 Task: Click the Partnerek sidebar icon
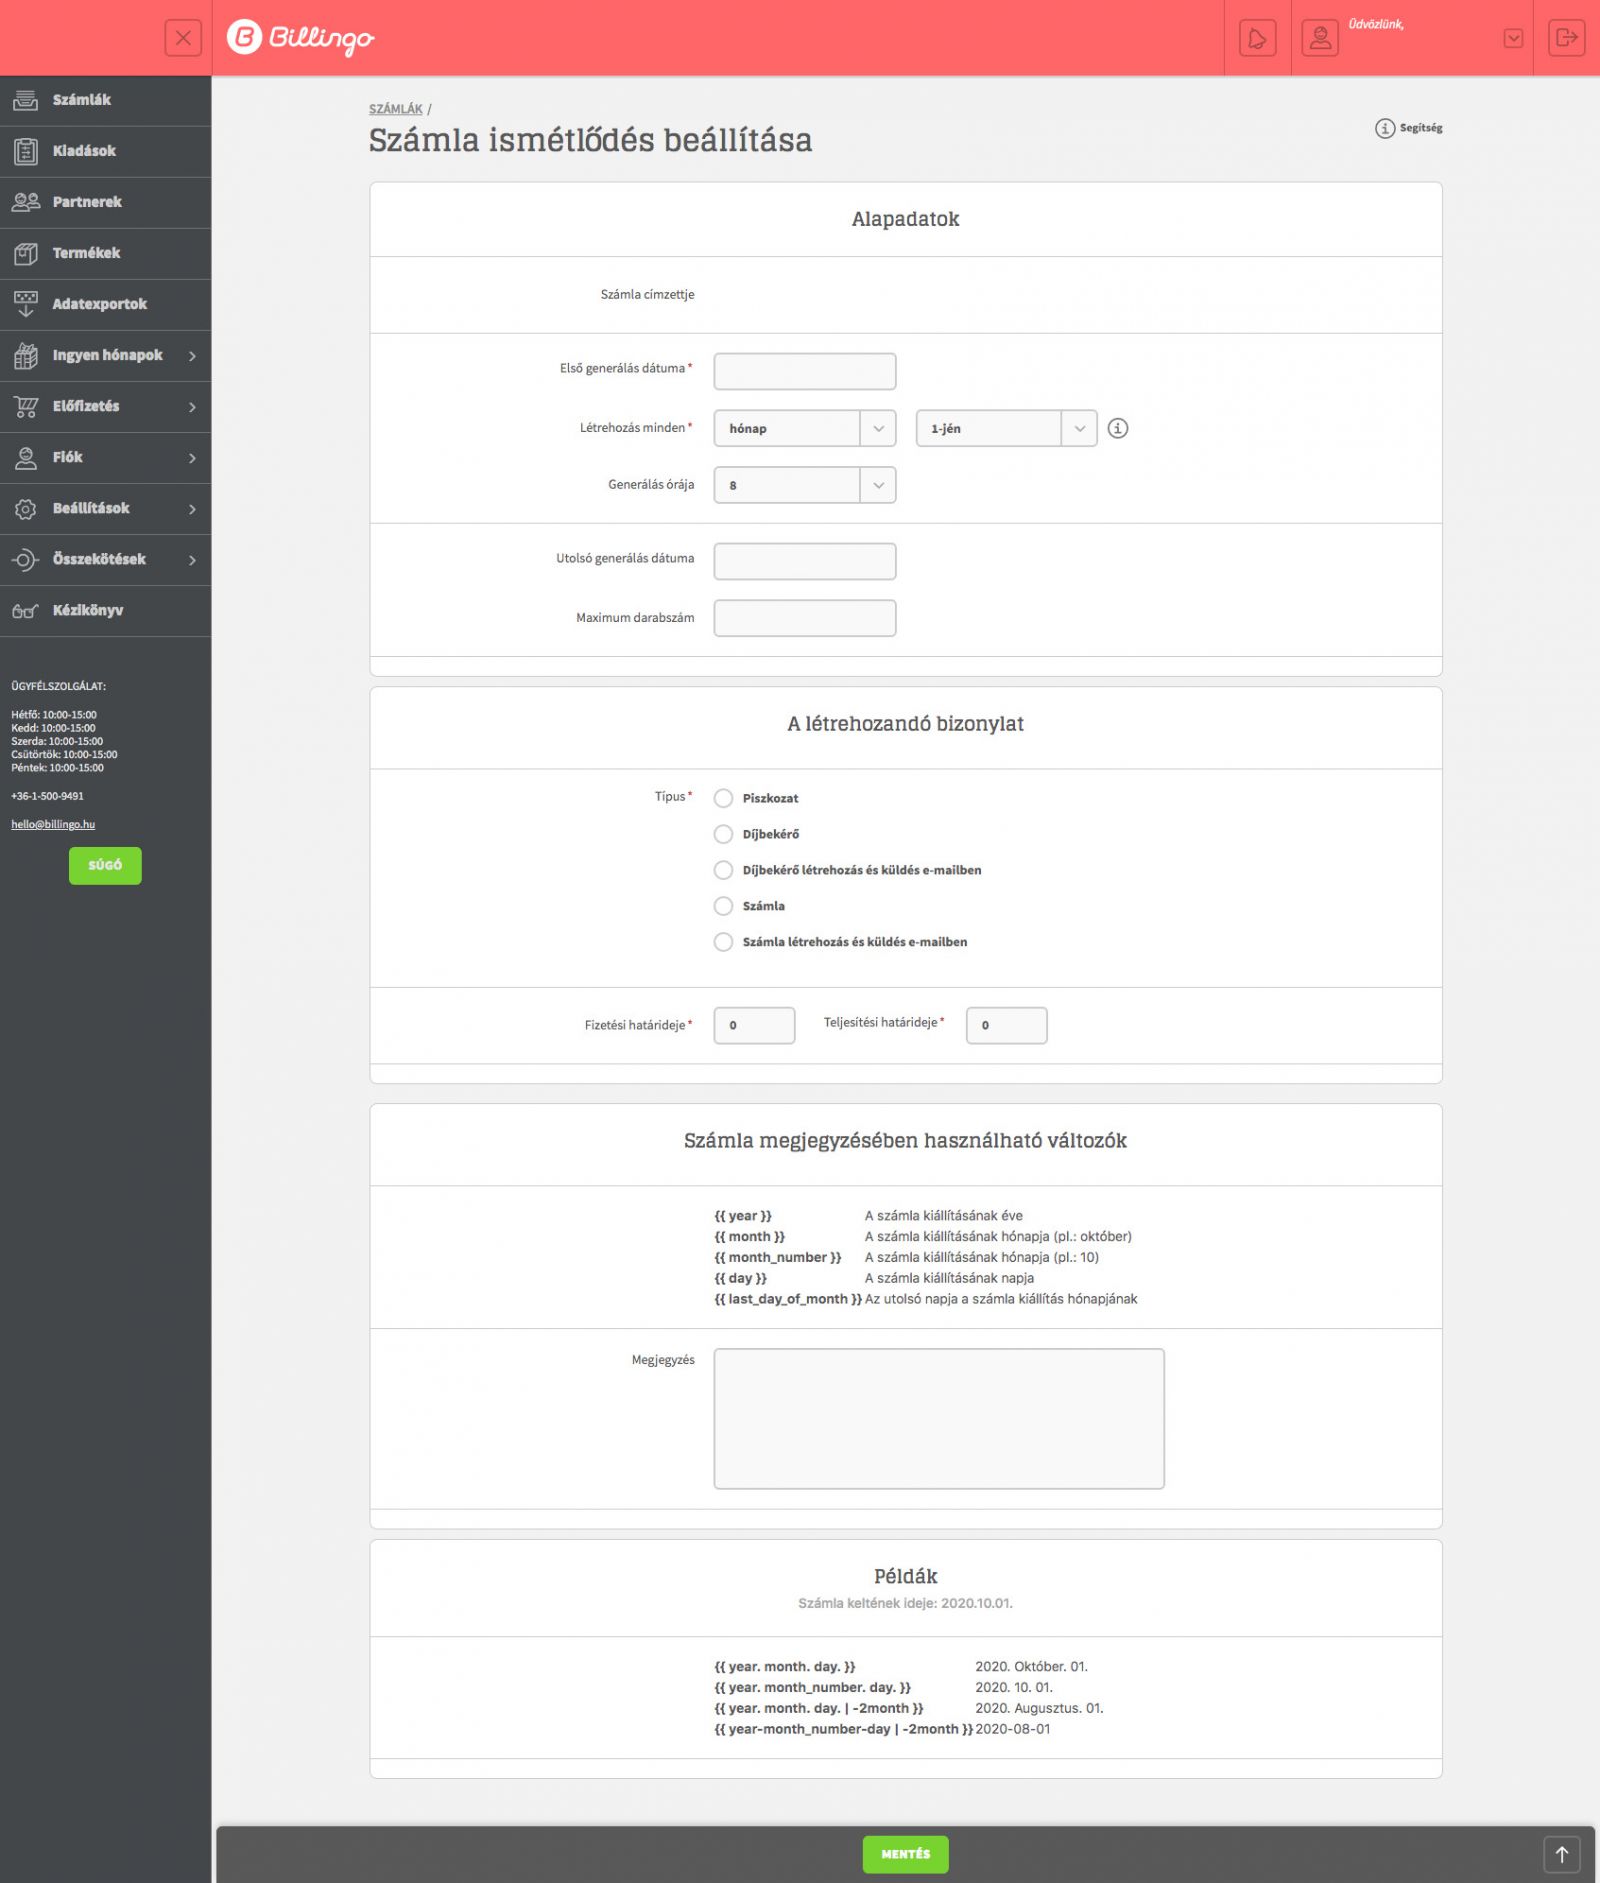coord(26,202)
